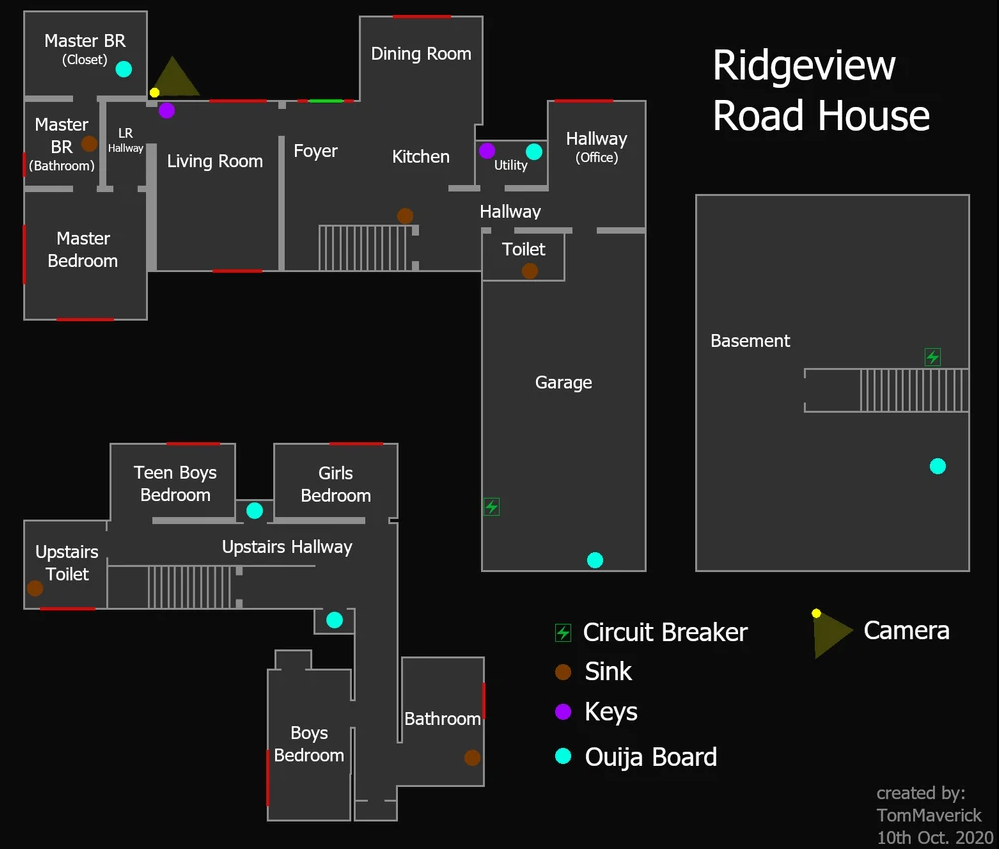Select the Kitchen sink dot above the stairs
This screenshot has height=849, width=999.
(x=405, y=215)
